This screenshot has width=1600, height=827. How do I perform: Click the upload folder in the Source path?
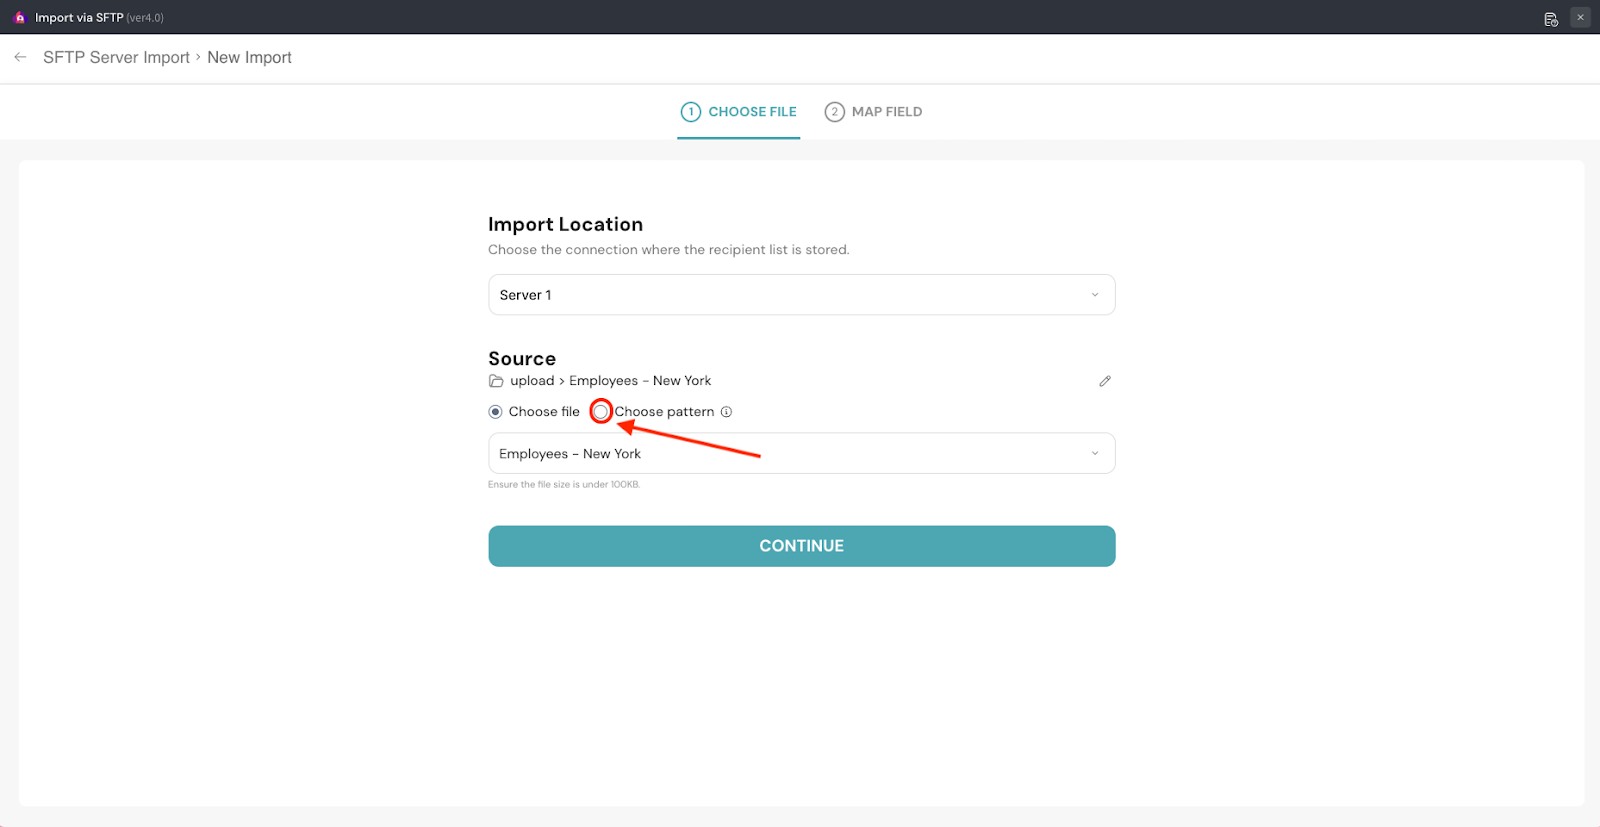[x=532, y=381]
